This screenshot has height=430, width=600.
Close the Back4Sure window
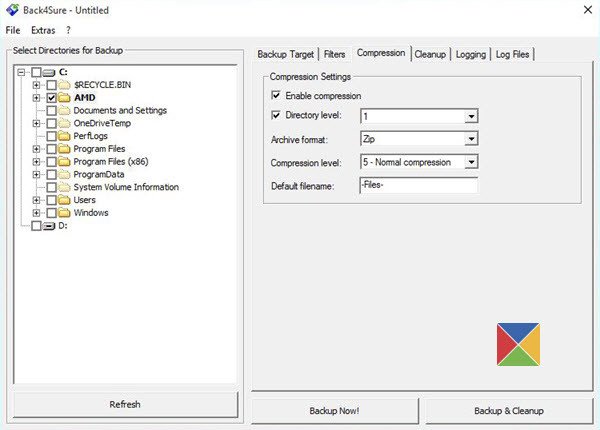coord(588,10)
